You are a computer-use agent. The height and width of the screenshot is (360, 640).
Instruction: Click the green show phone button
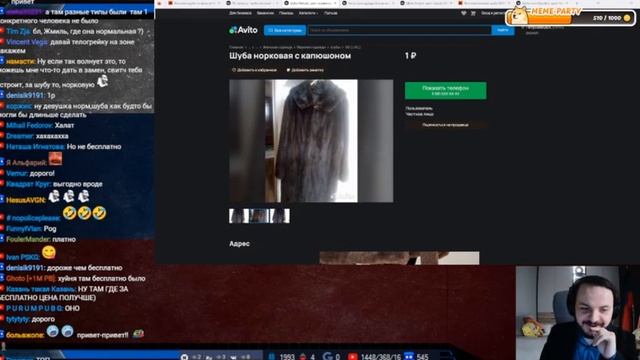point(445,90)
